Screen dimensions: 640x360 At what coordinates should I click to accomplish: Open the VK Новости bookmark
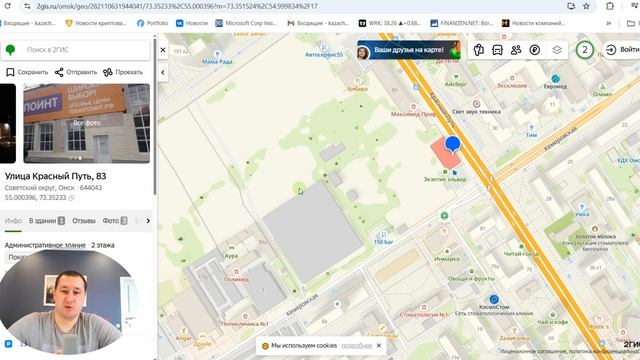(192, 23)
